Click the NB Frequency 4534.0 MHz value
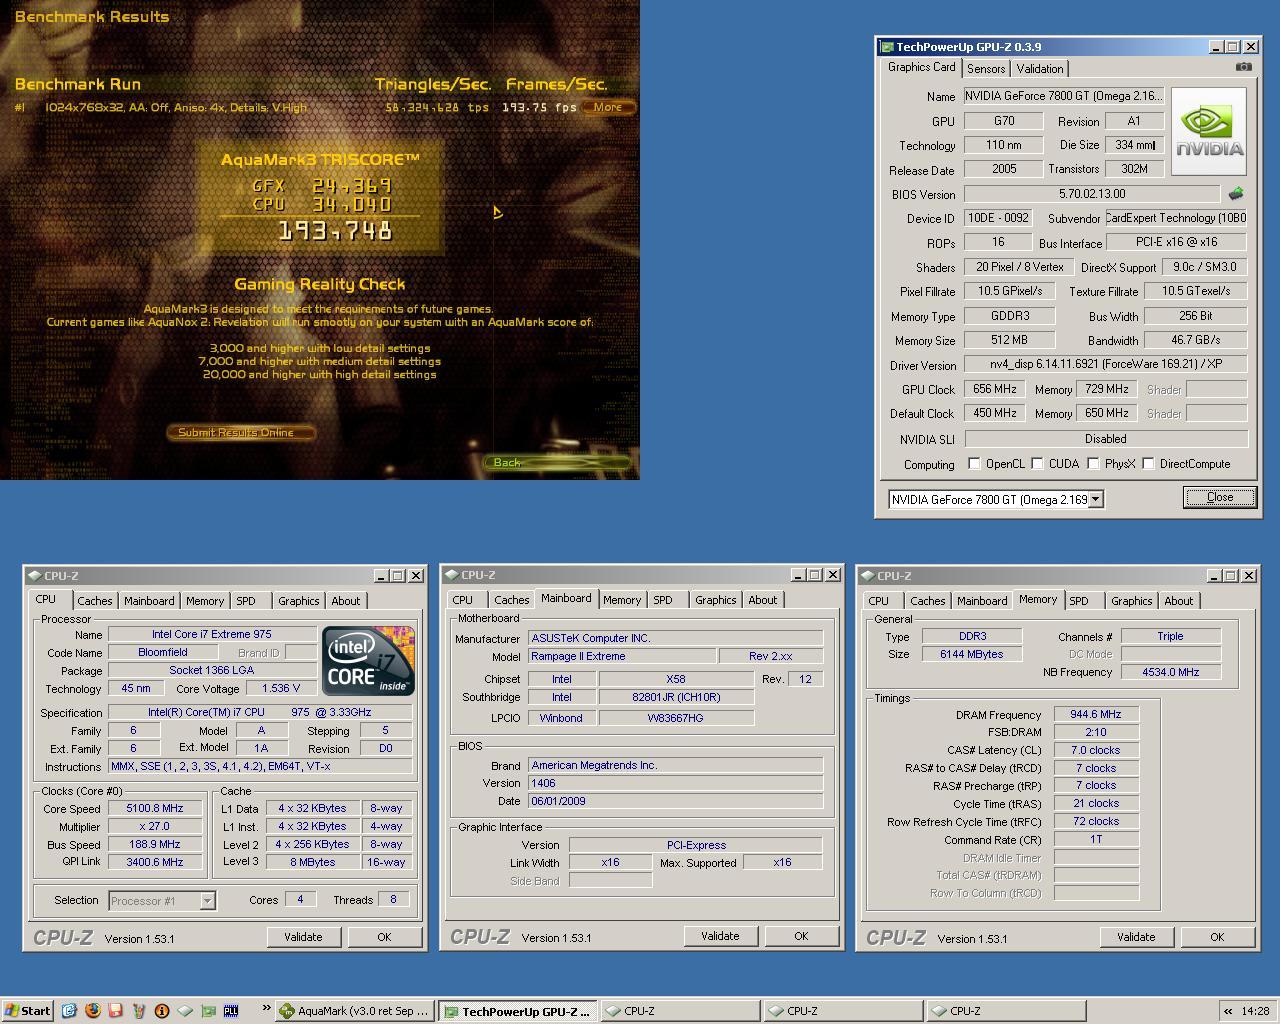The width and height of the screenshot is (1280, 1024). 1171,672
